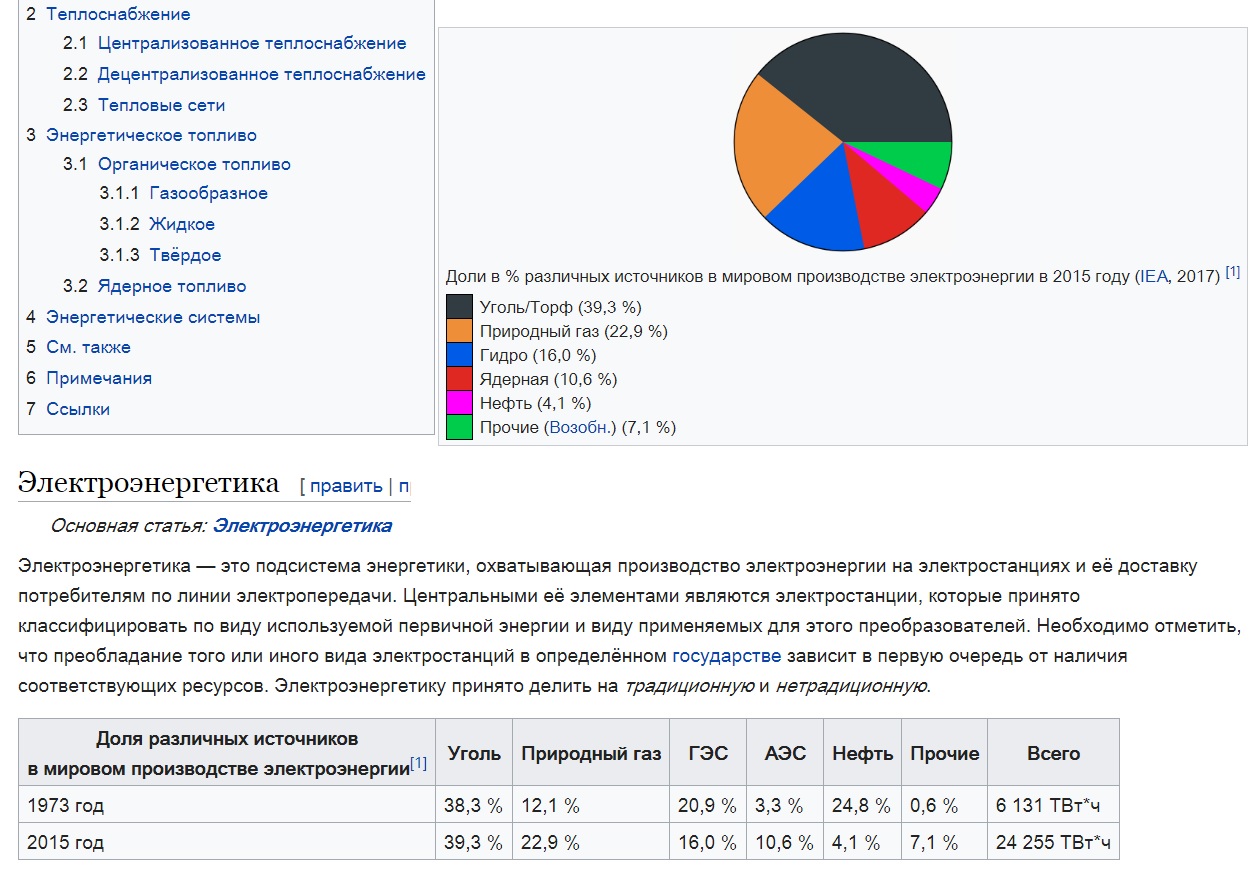This screenshot has width=1255, height=885.
Task: Click the green Прочие legend swatch
Action: tap(459, 427)
